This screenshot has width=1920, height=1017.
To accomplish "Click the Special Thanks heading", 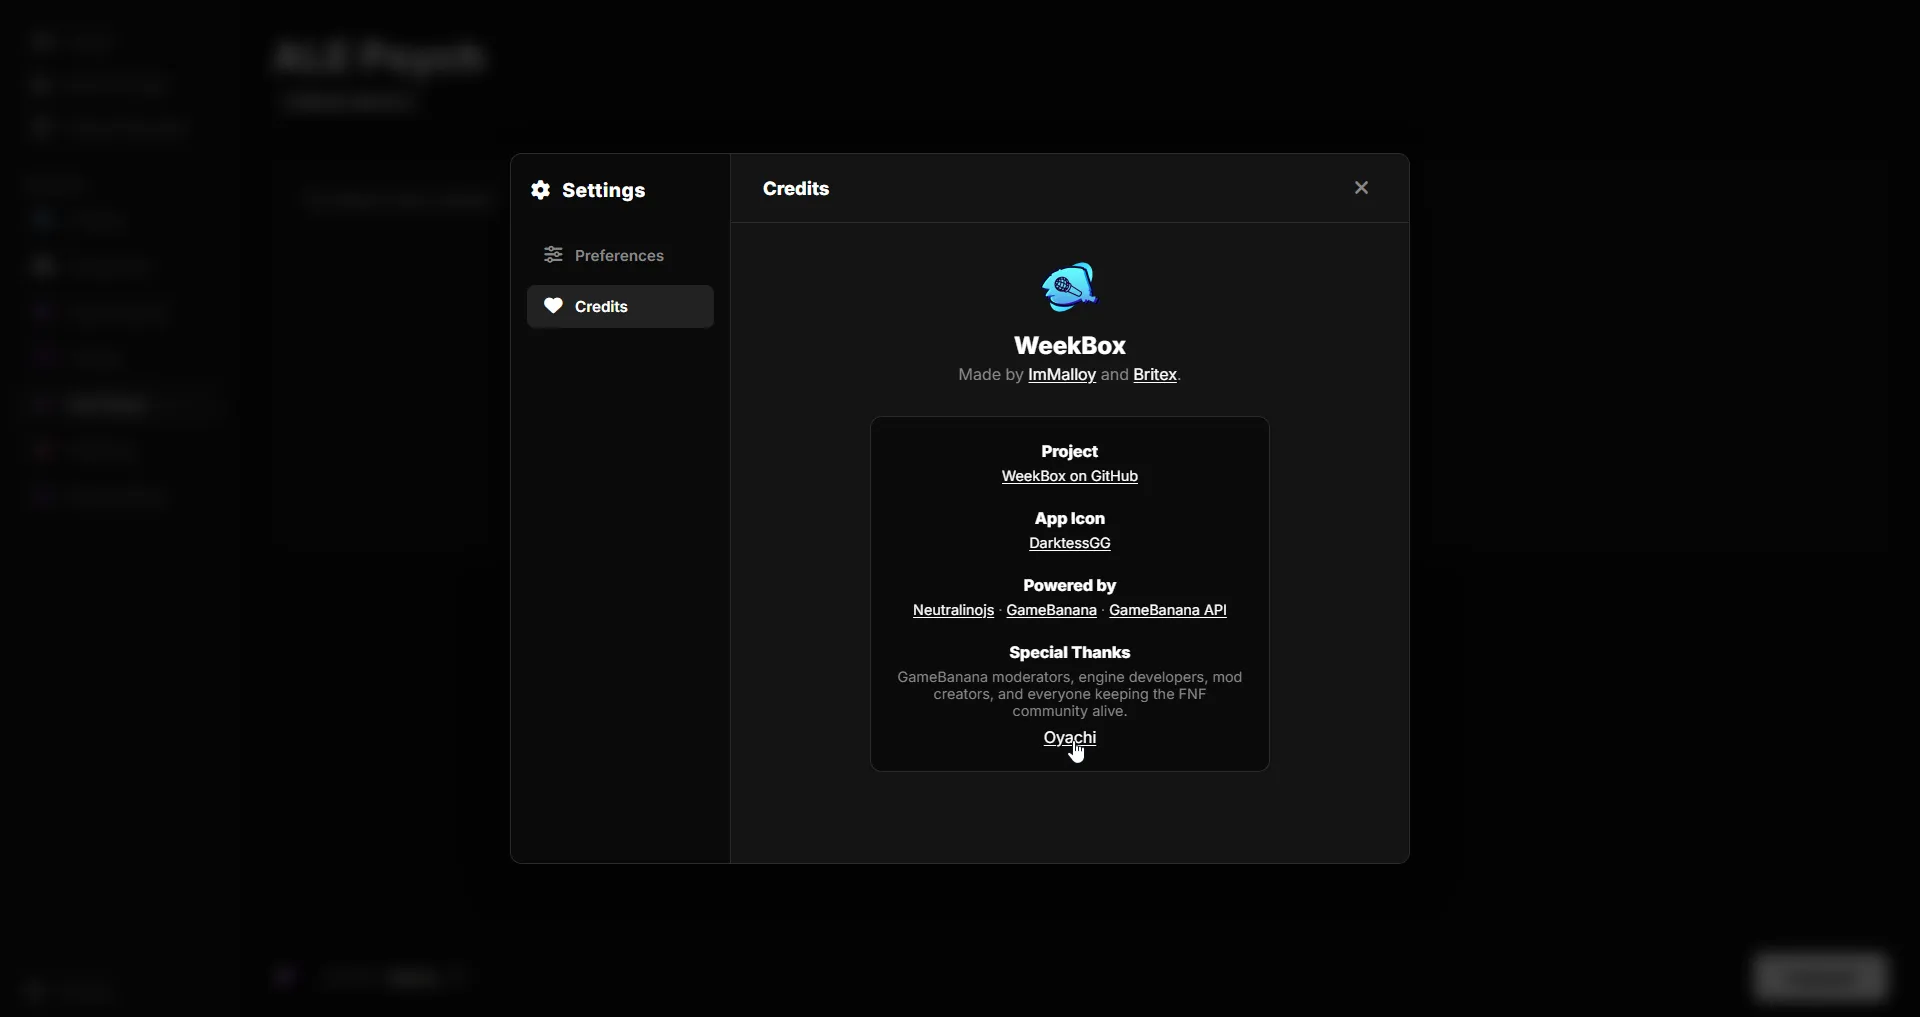I will (x=1070, y=653).
